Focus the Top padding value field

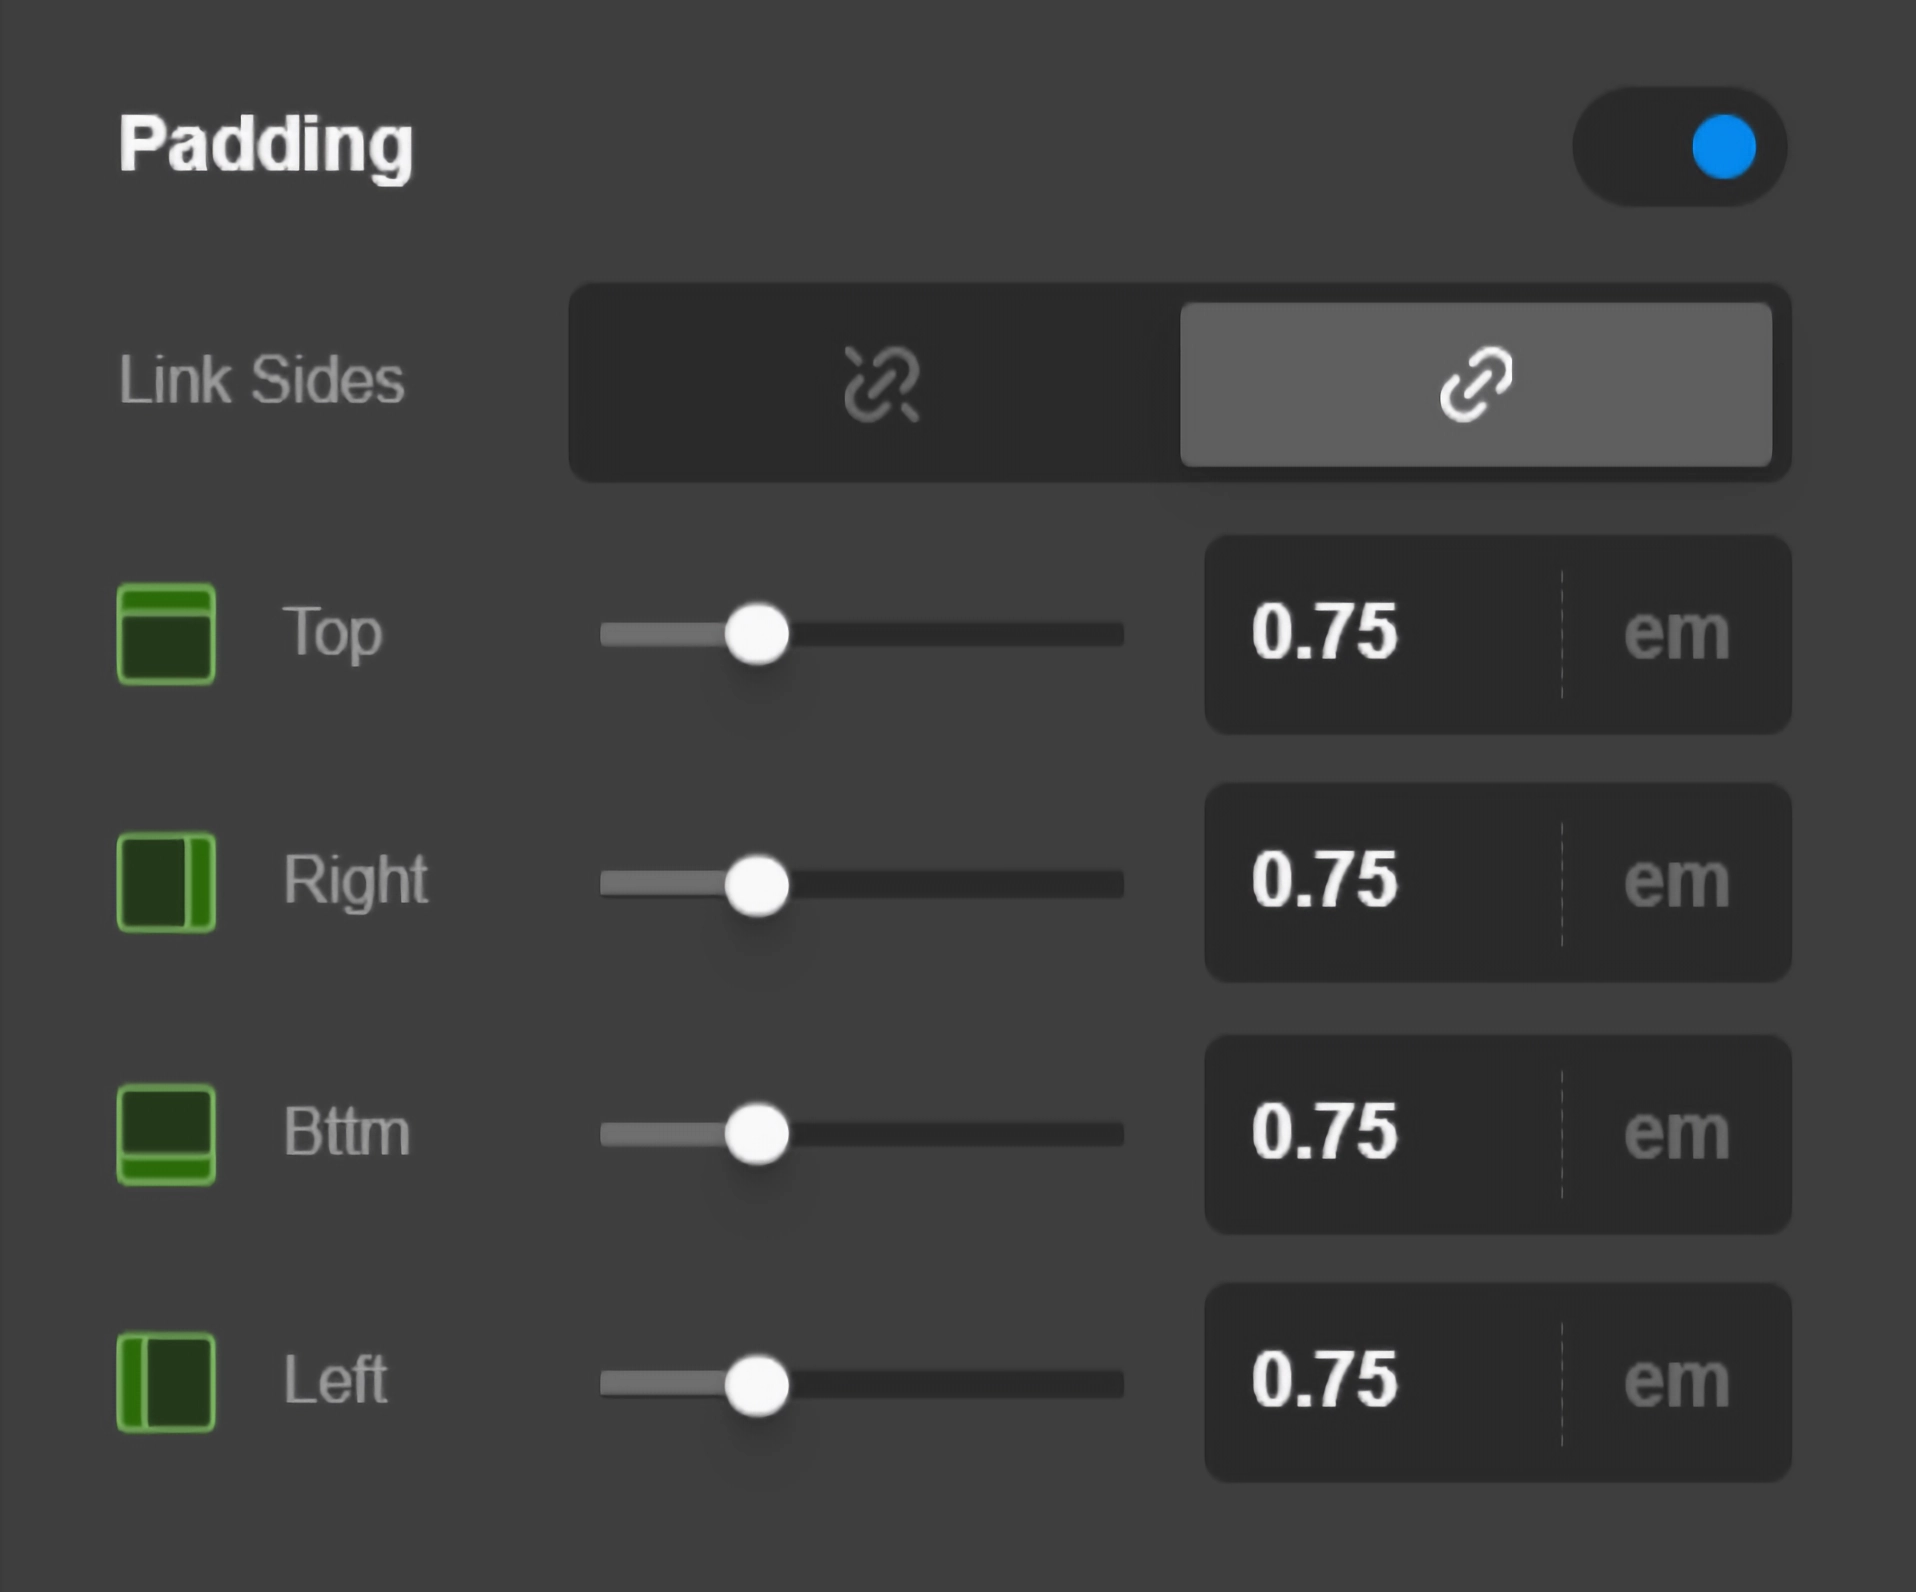click(1380, 634)
